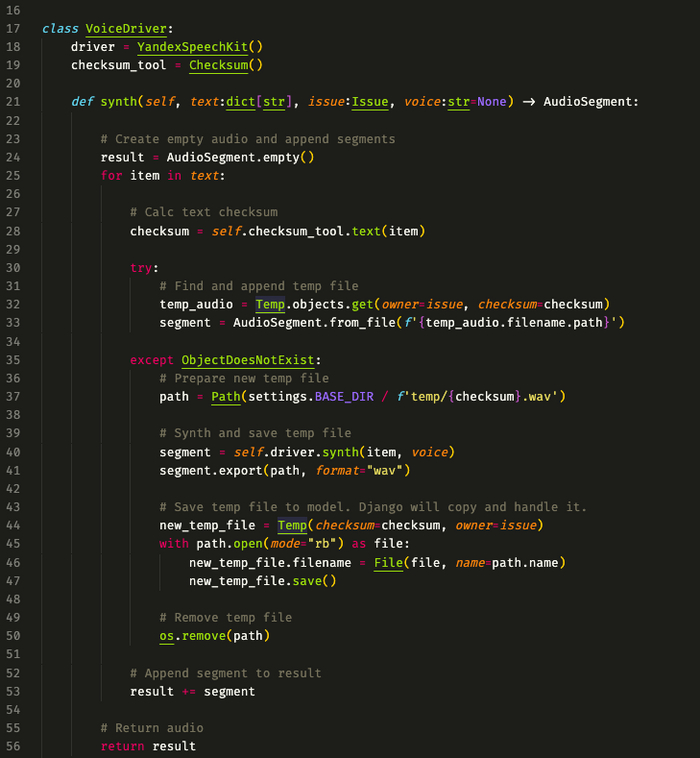
Task: Click the "# Calc text checksum" comment
Action: [x=203, y=212]
